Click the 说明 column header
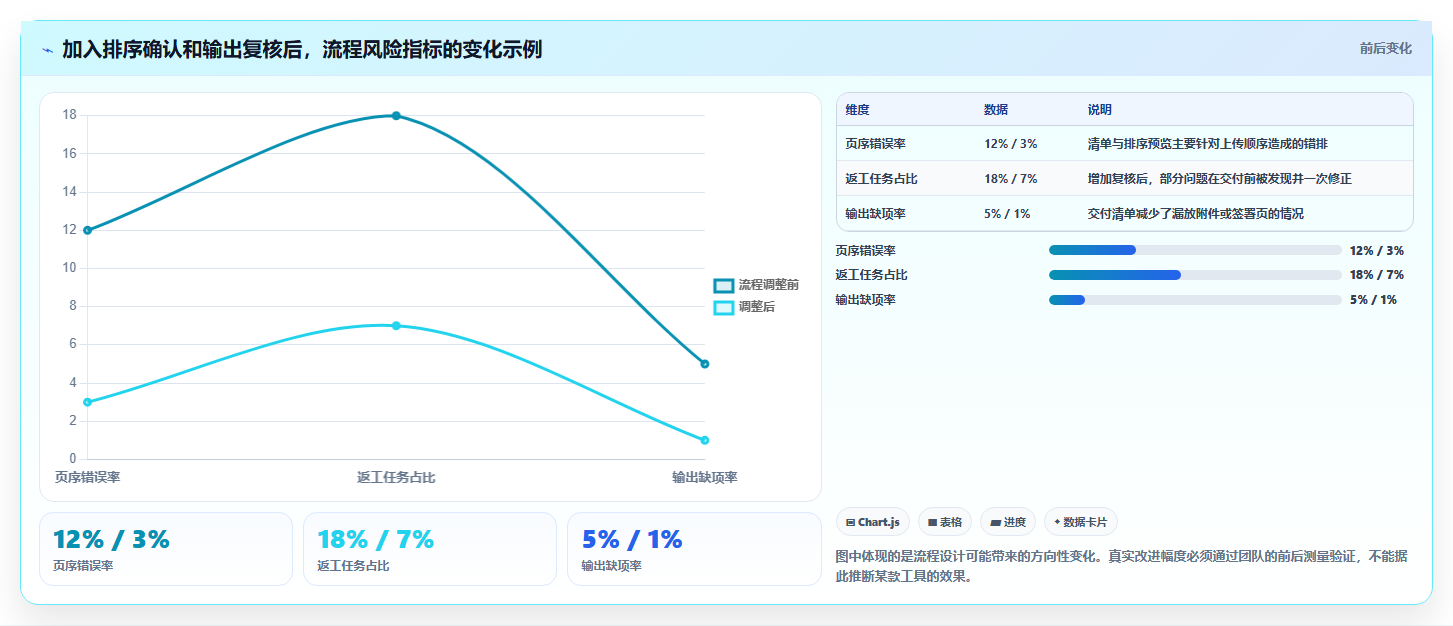 1100,110
